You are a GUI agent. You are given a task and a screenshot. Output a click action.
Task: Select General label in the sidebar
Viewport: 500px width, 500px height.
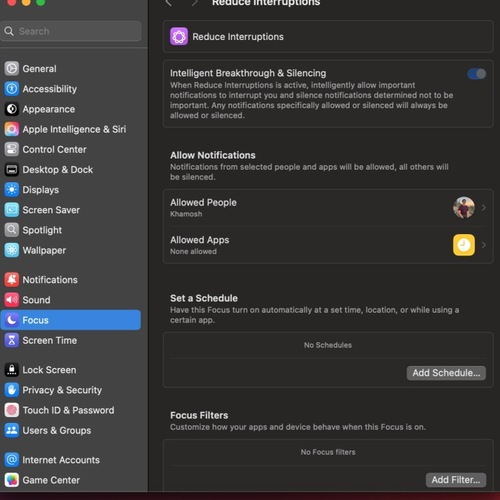[x=39, y=69]
